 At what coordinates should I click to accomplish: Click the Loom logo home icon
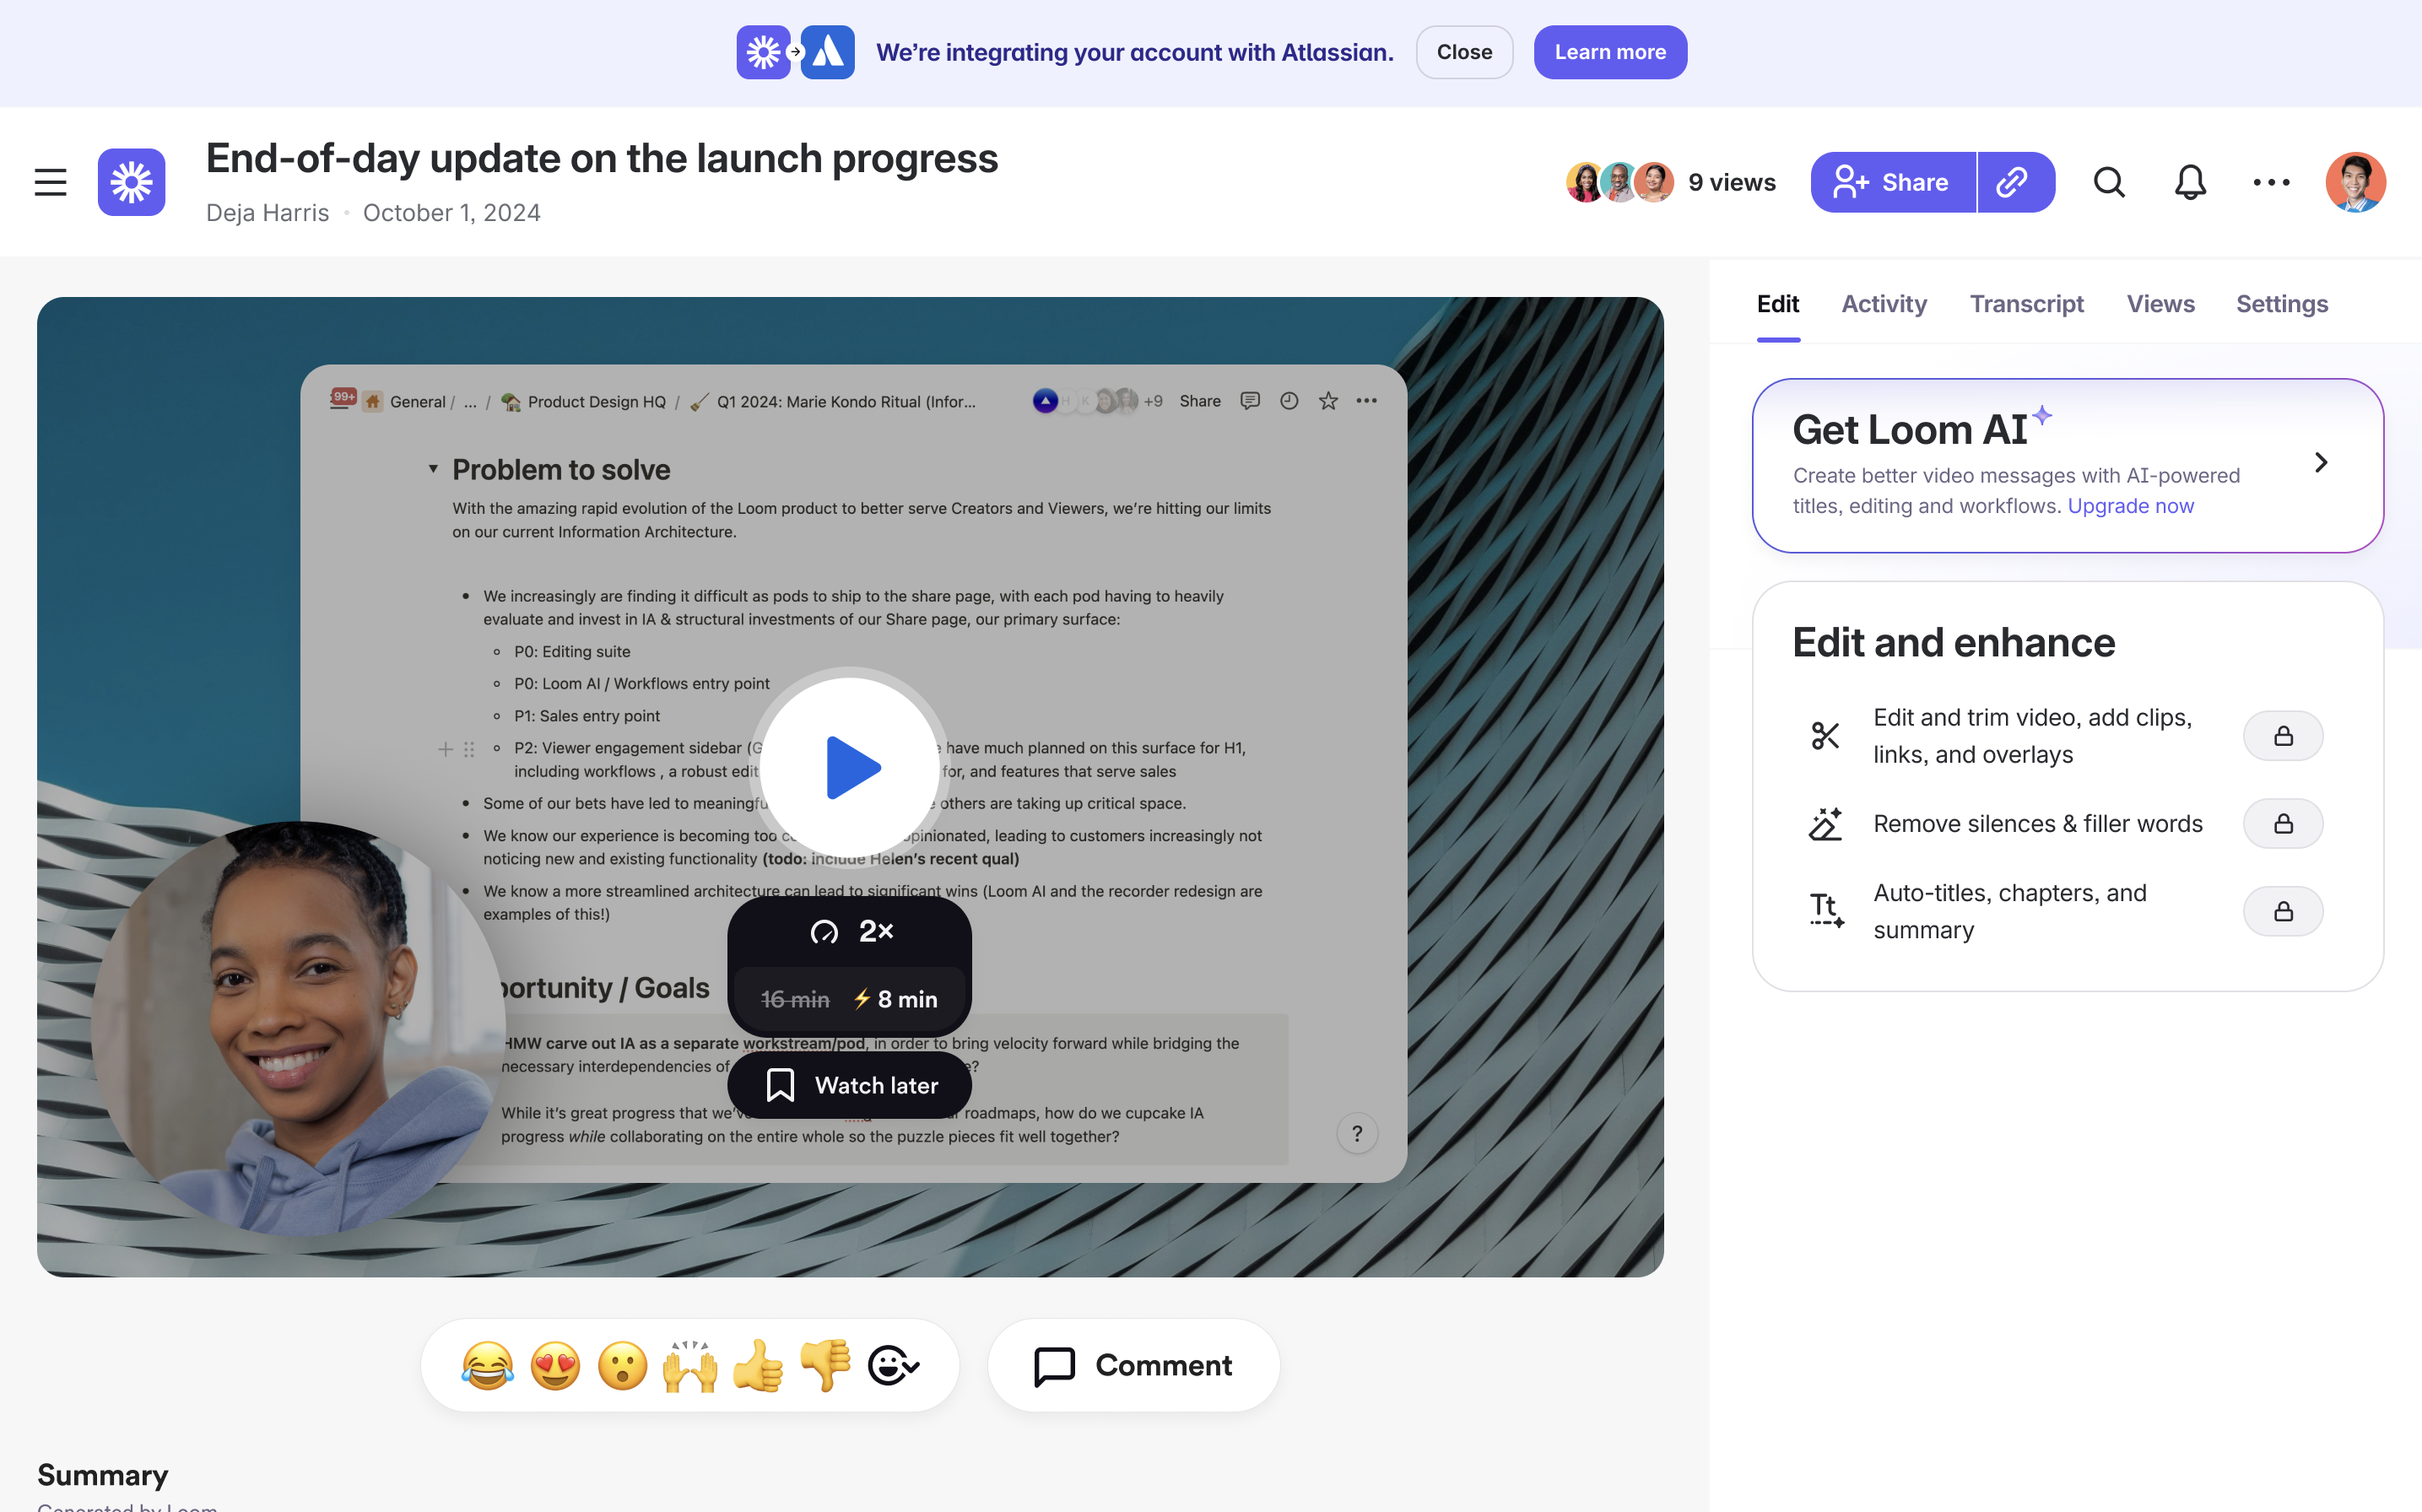[131, 182]
